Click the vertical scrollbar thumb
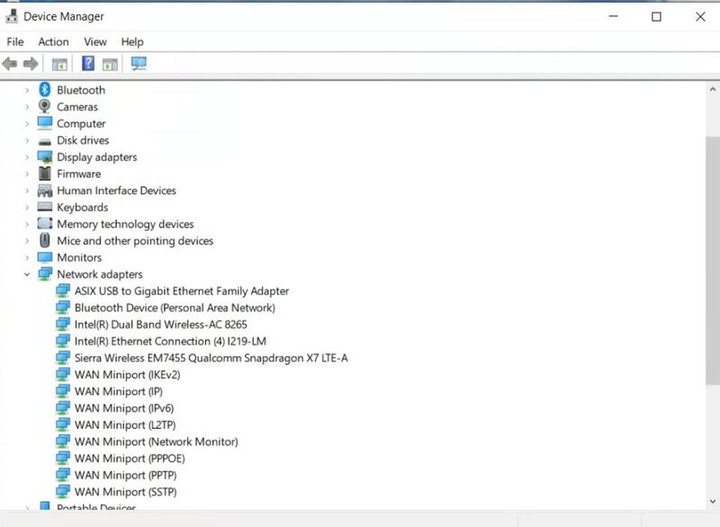This screenshot has width=720, height=527. tap(713, 260)
